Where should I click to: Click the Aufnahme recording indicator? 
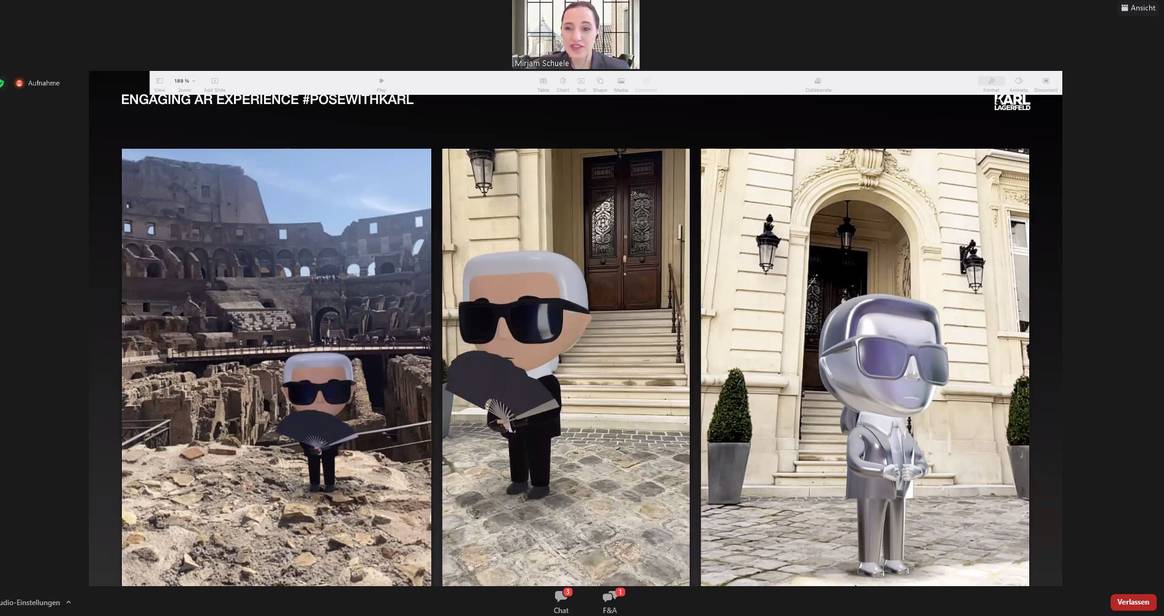point(38,83)
